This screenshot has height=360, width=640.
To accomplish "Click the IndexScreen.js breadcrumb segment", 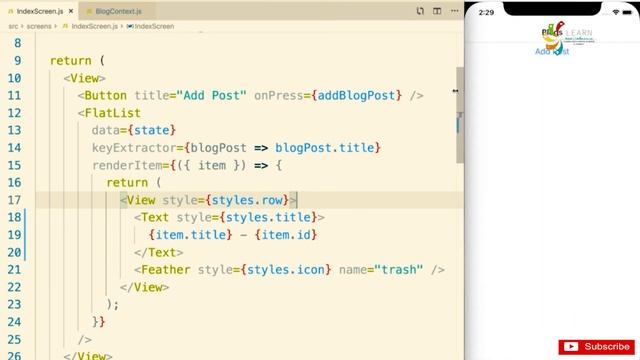I will click(x=94, y=26).
